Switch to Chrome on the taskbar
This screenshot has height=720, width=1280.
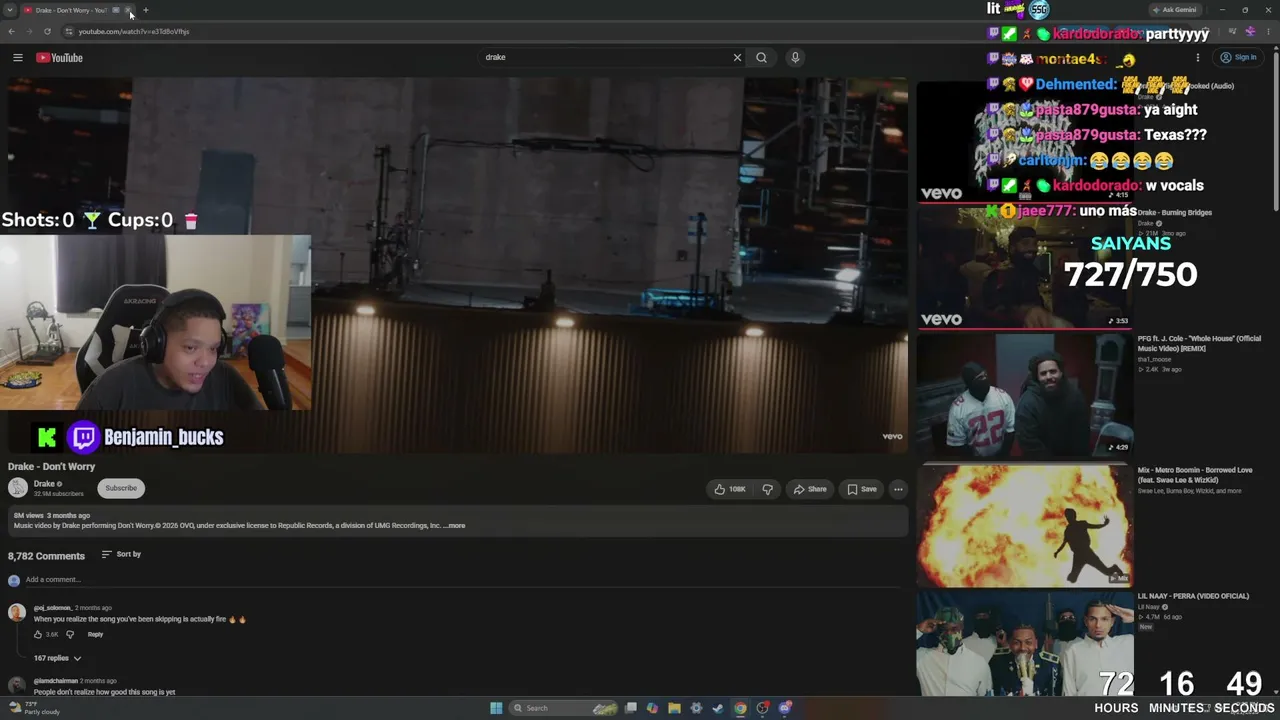740,708
